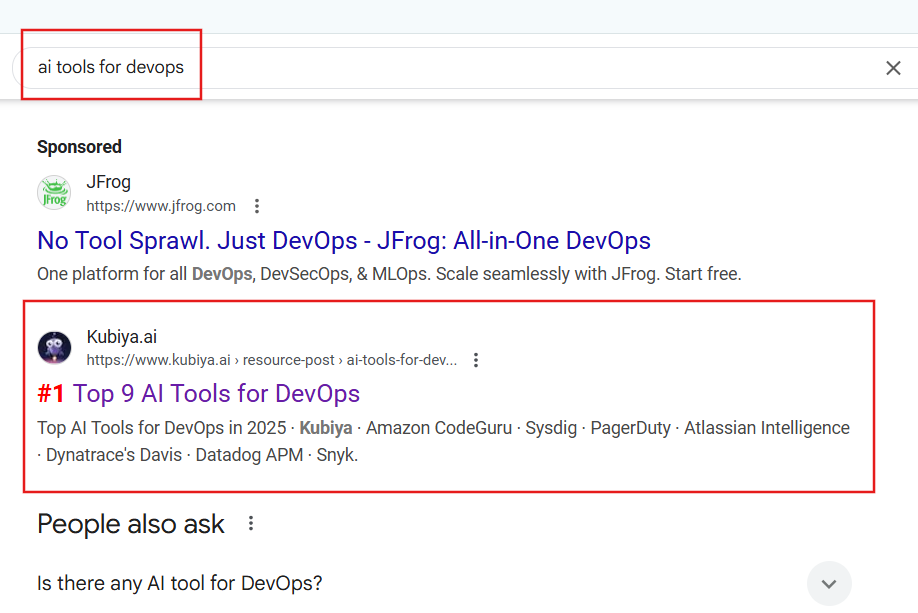This screenshot has width=918, height=613.
Task: Click the kubiya.ai resource-post URL breadcrumb
Action: tap(272, 360)
